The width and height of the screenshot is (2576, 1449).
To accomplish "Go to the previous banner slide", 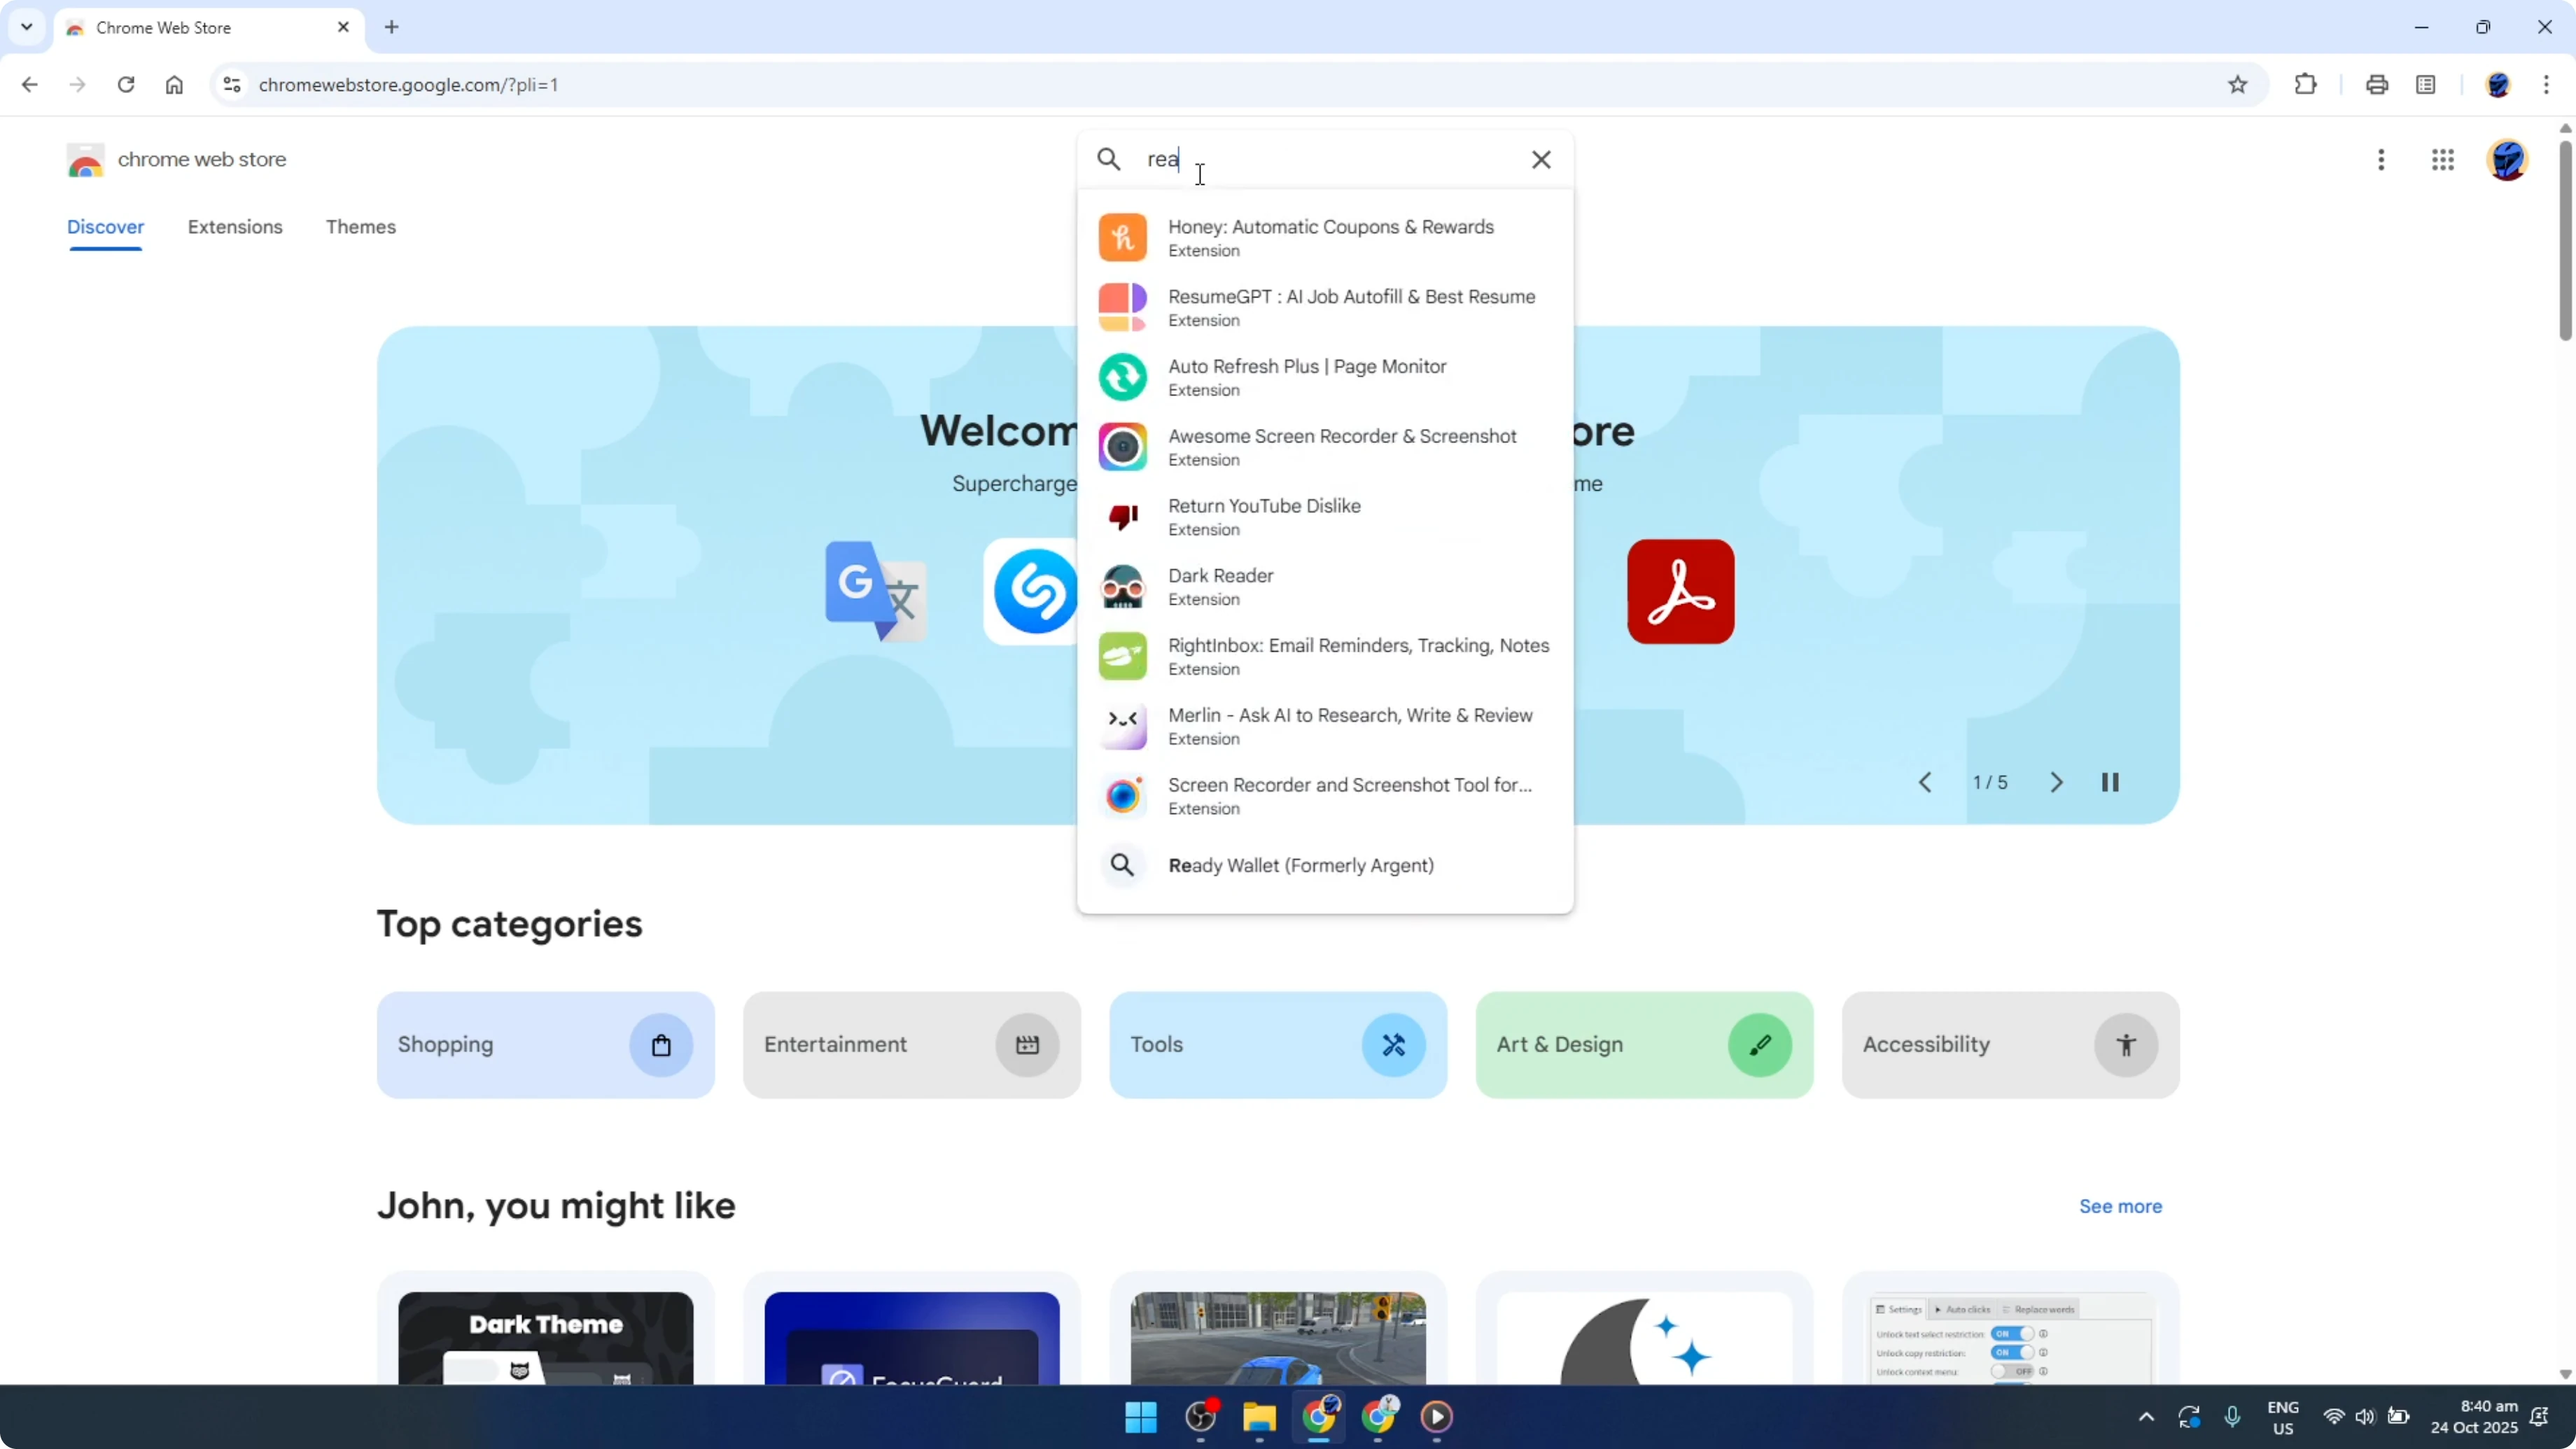I will pos(1925,782).
